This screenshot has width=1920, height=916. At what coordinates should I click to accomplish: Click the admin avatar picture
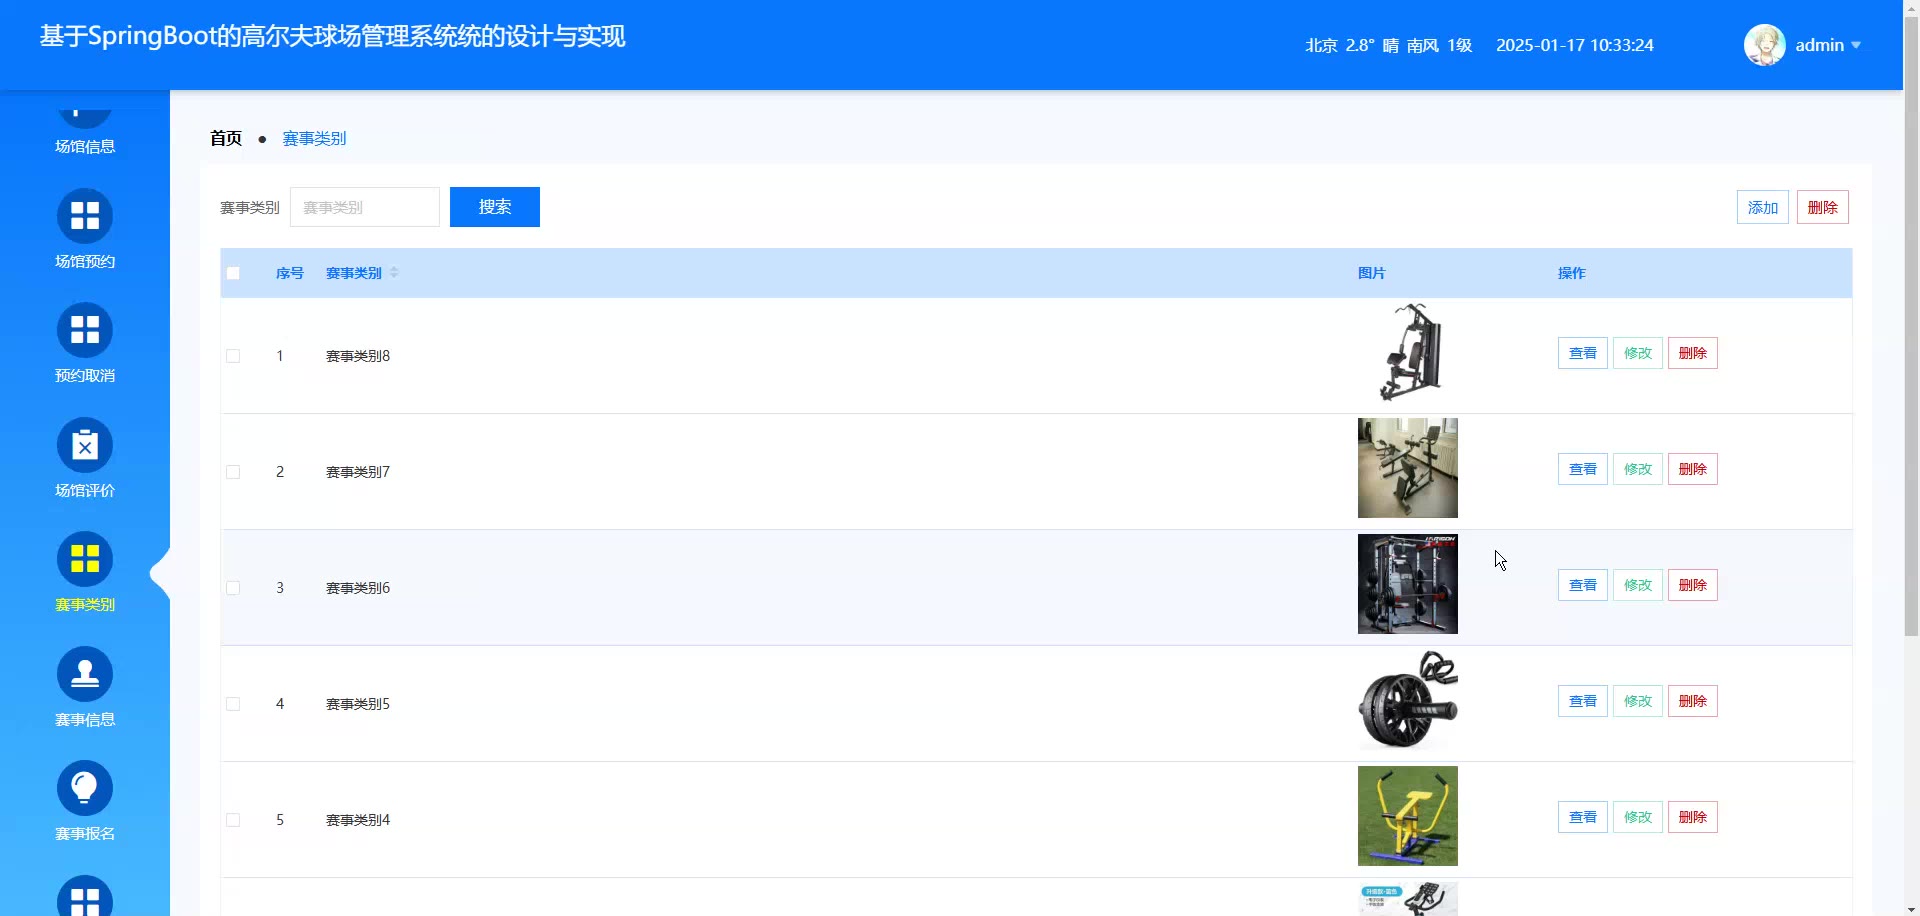click(x=1765, y=45)
